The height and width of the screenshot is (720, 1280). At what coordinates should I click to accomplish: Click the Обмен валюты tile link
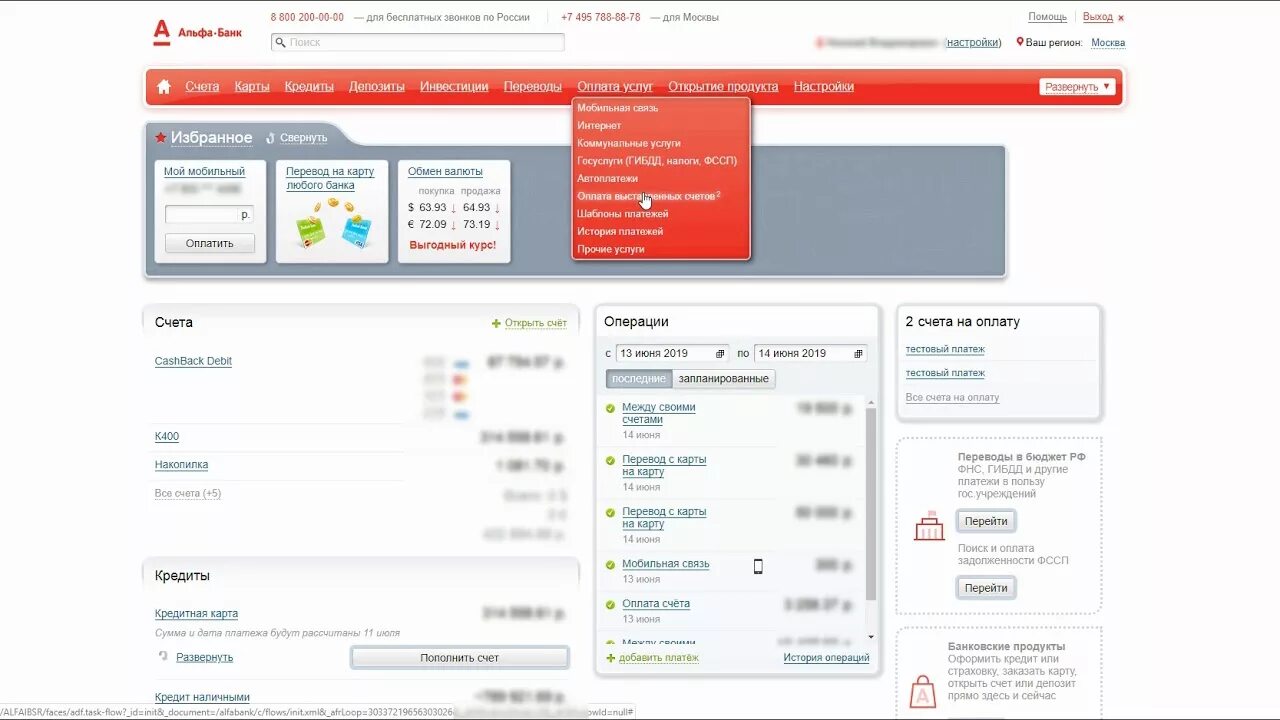[x=445, y=172]
